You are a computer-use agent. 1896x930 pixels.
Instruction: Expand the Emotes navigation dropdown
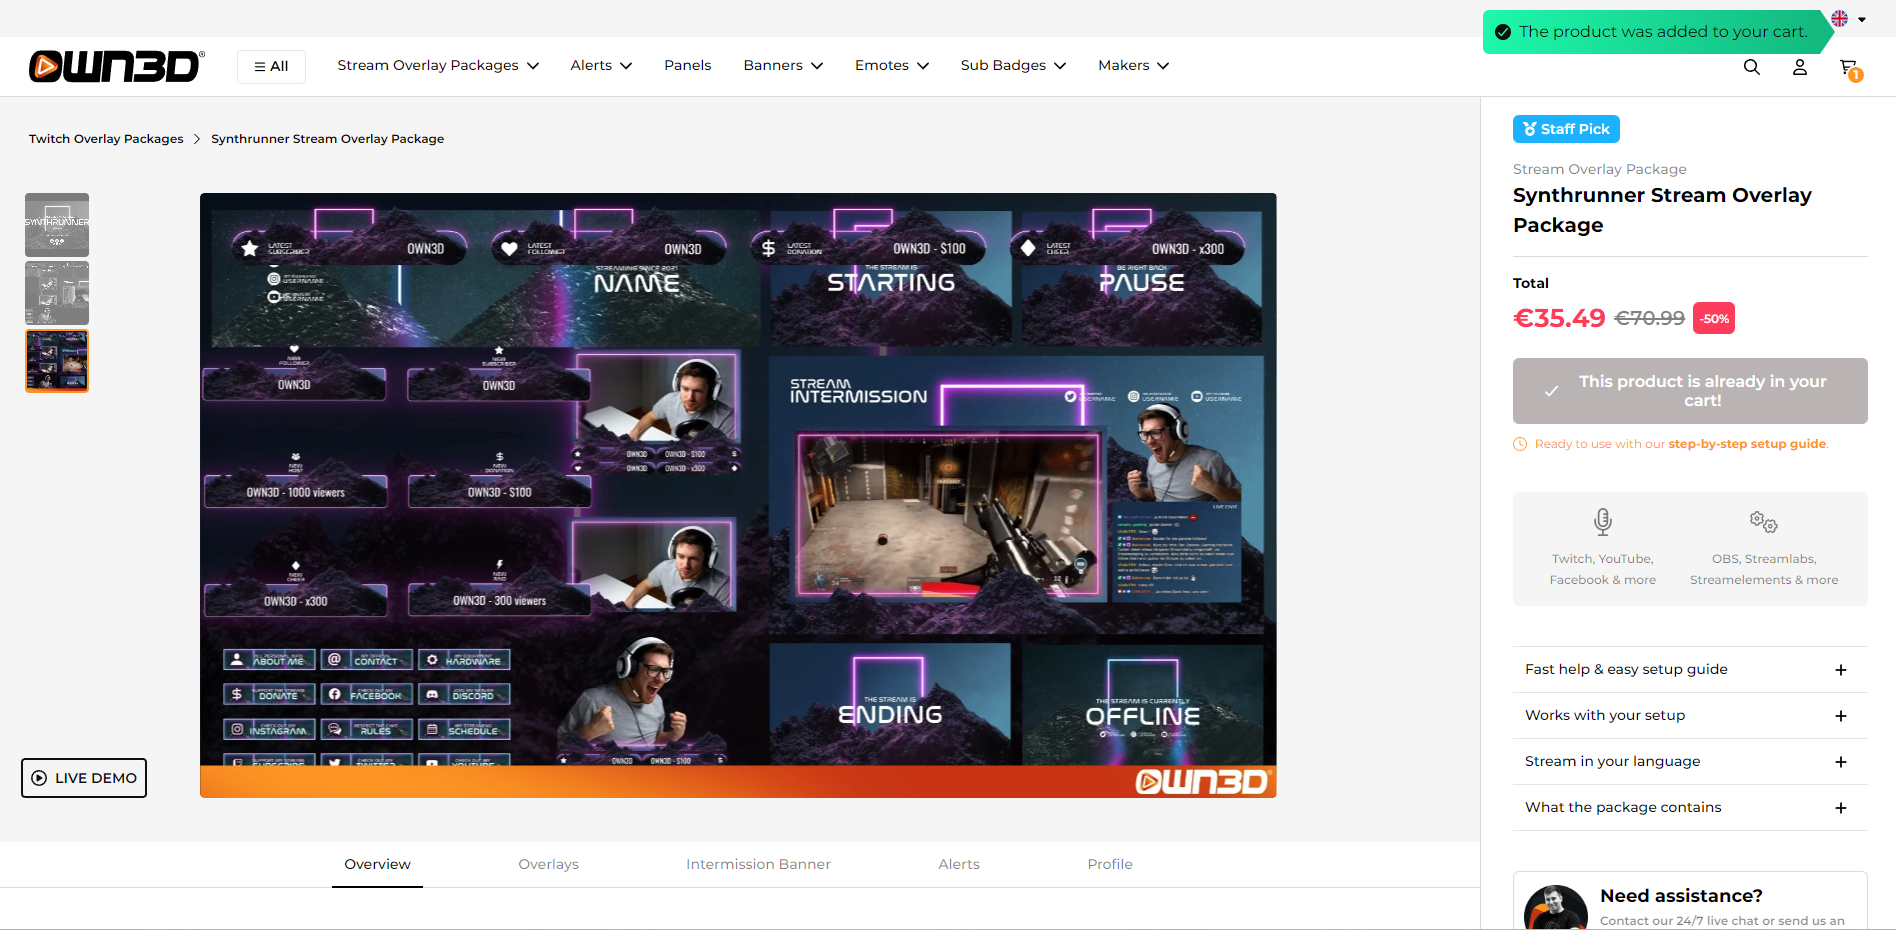point(890,65)
